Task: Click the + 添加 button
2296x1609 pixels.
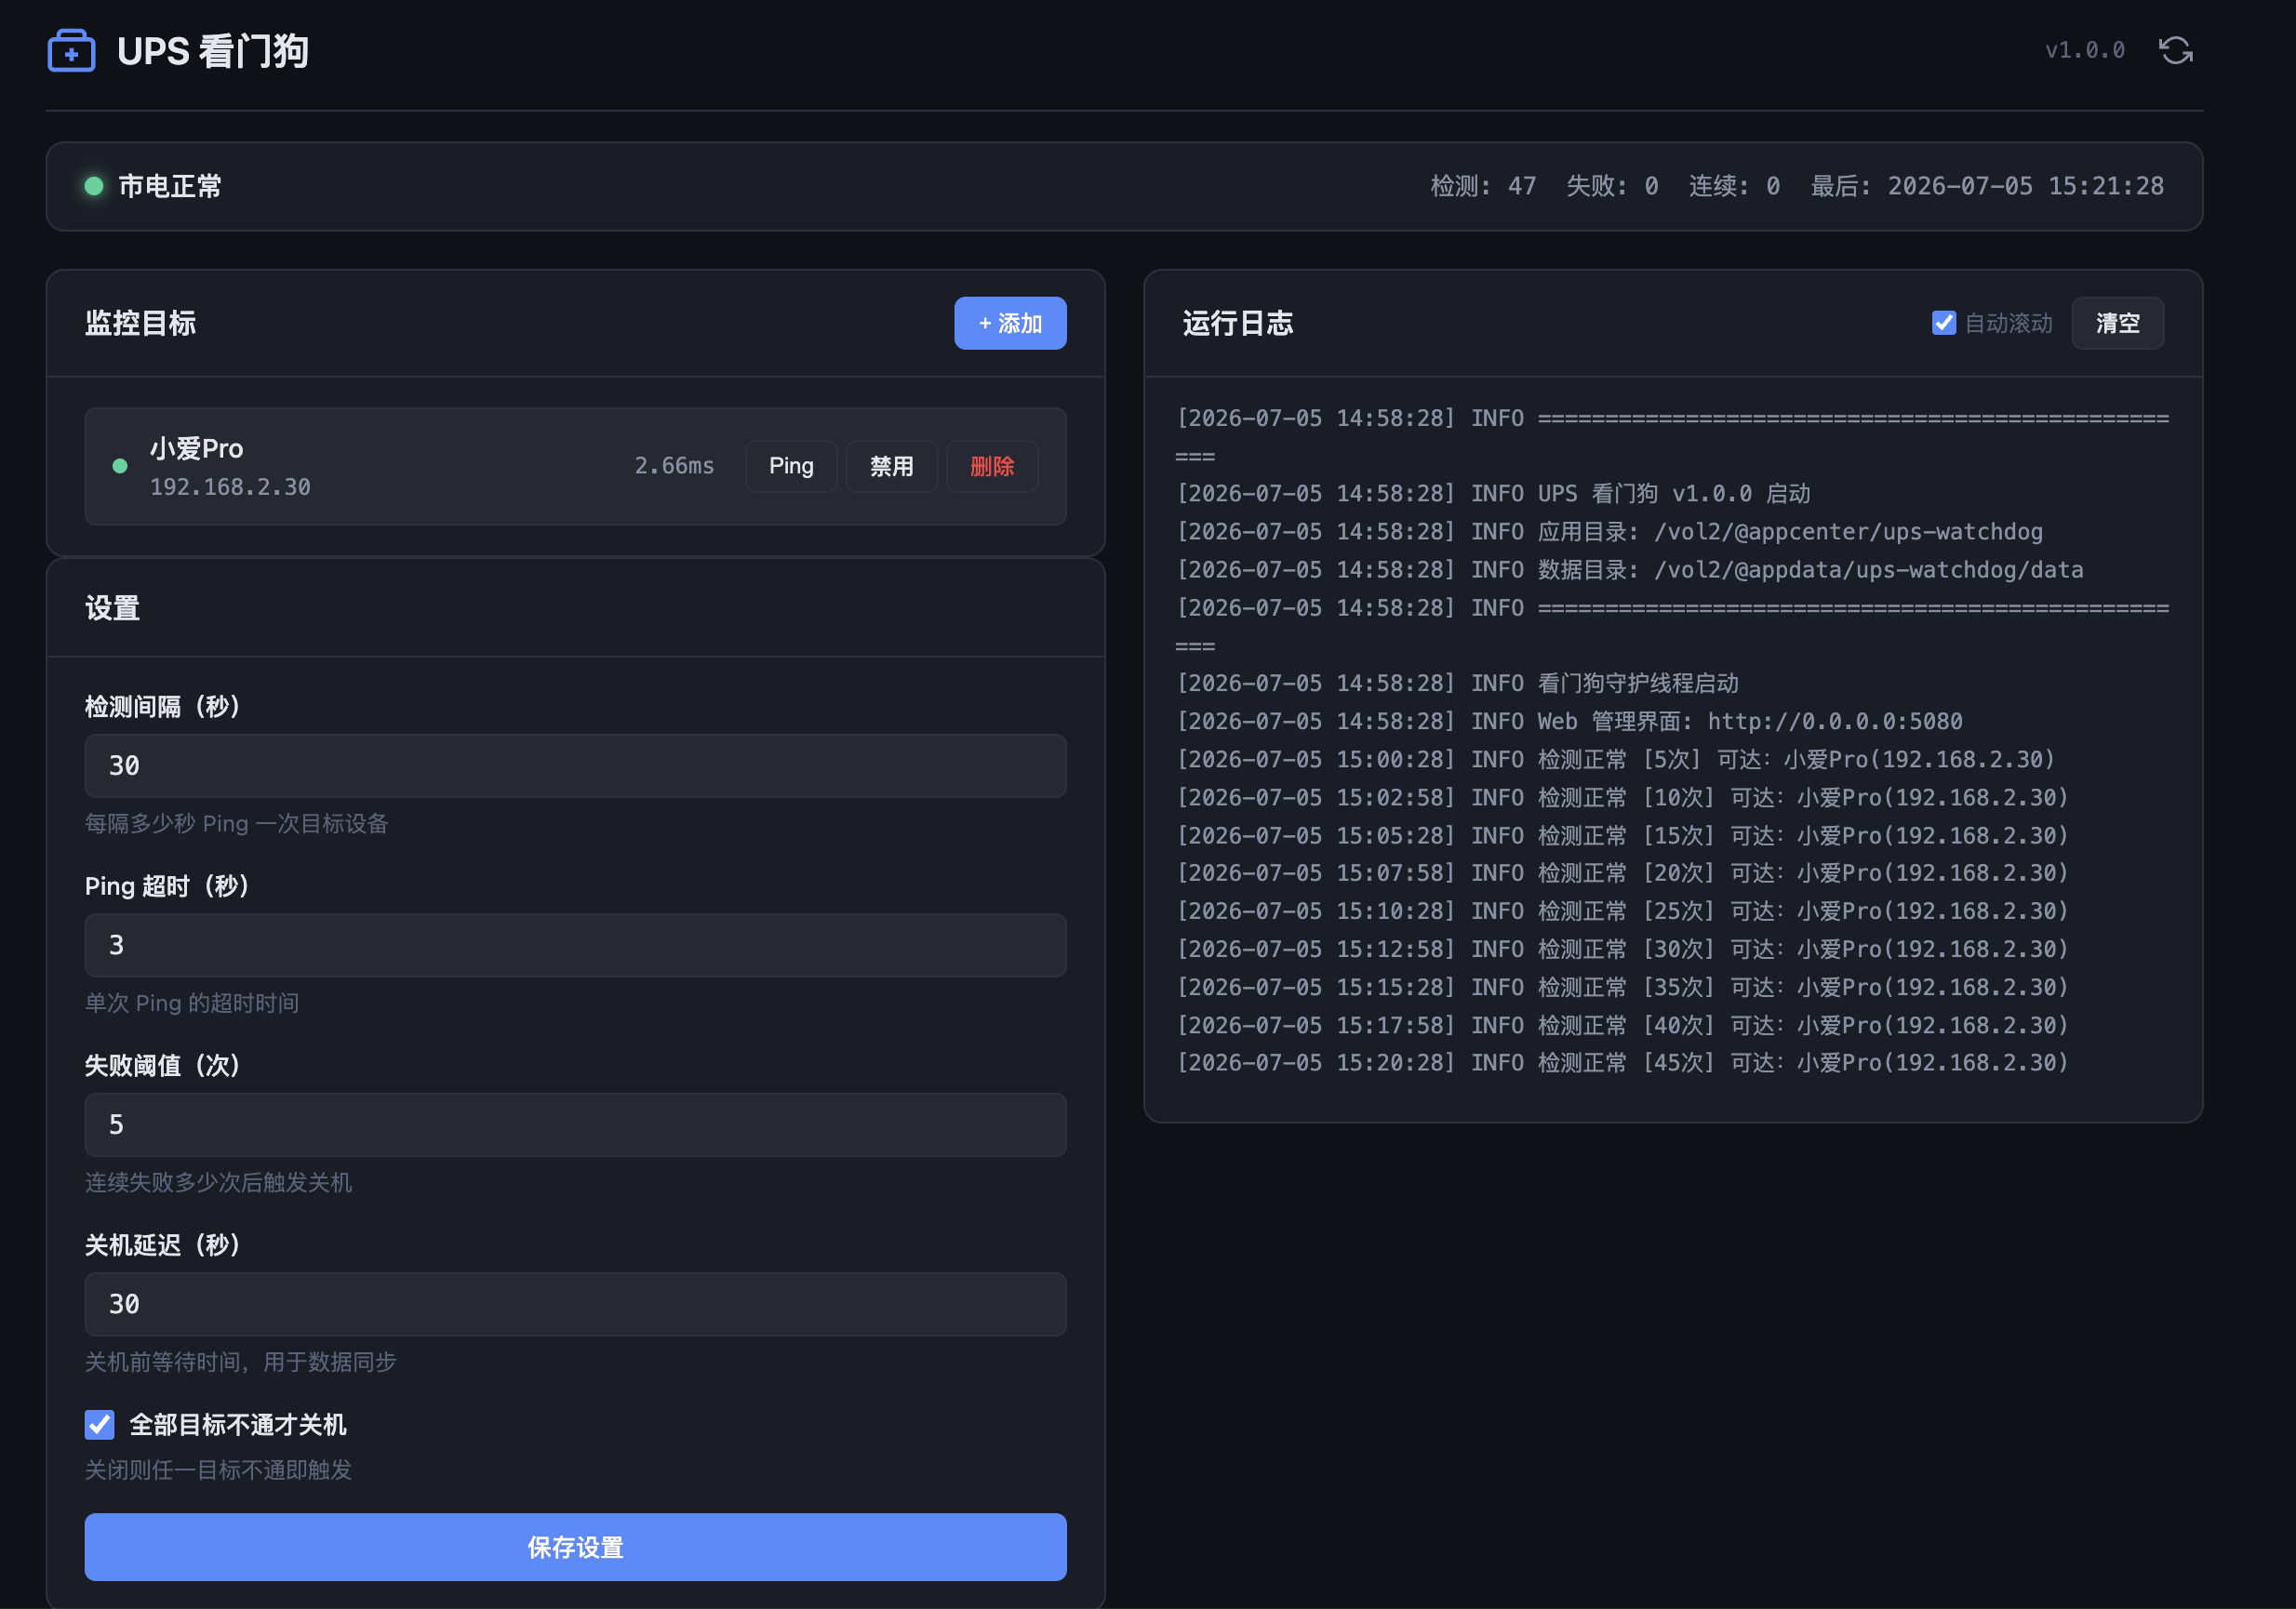Action: pos(1010,323)
